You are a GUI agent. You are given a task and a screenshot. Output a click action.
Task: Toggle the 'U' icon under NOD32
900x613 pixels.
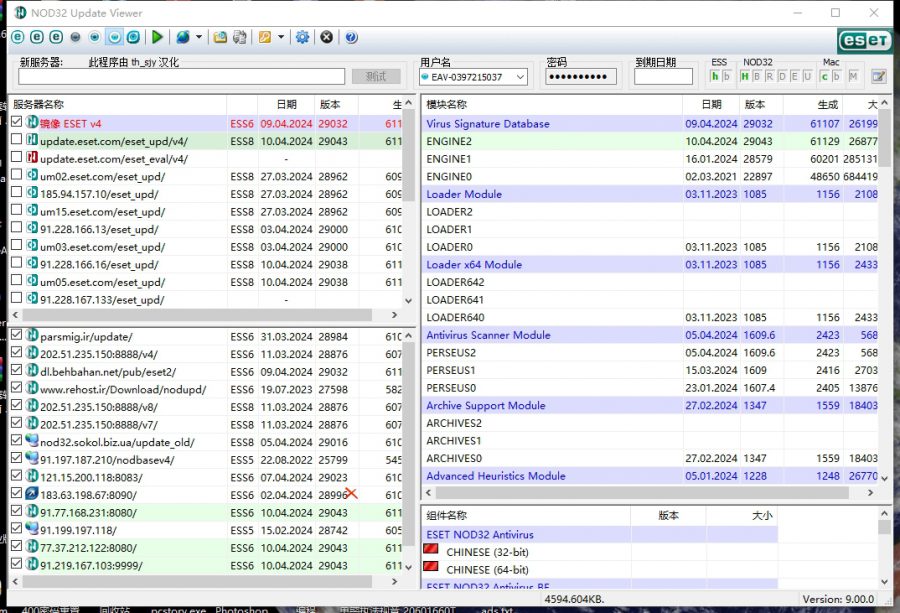pos(808,76)
